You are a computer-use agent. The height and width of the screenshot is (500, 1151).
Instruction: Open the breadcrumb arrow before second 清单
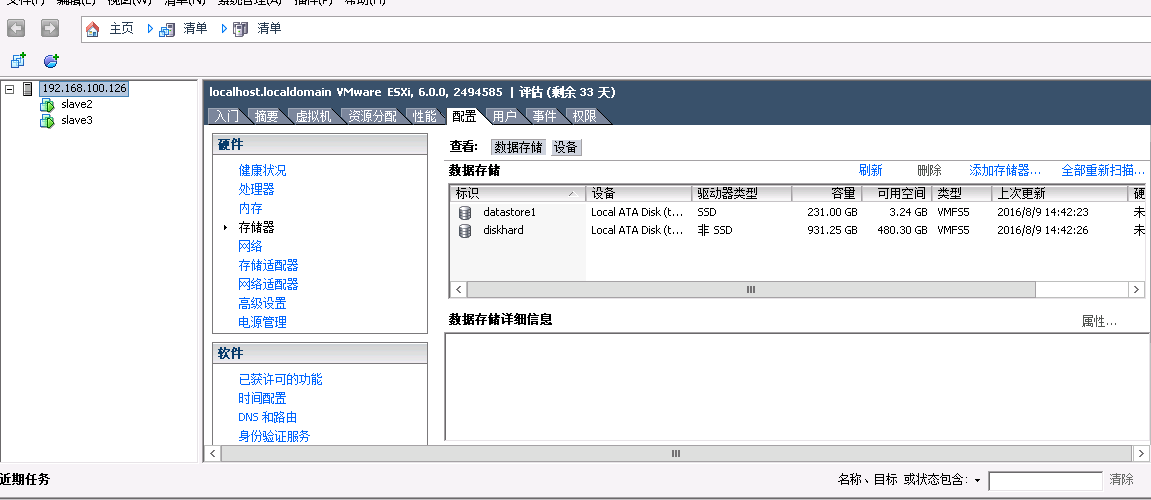224,29
